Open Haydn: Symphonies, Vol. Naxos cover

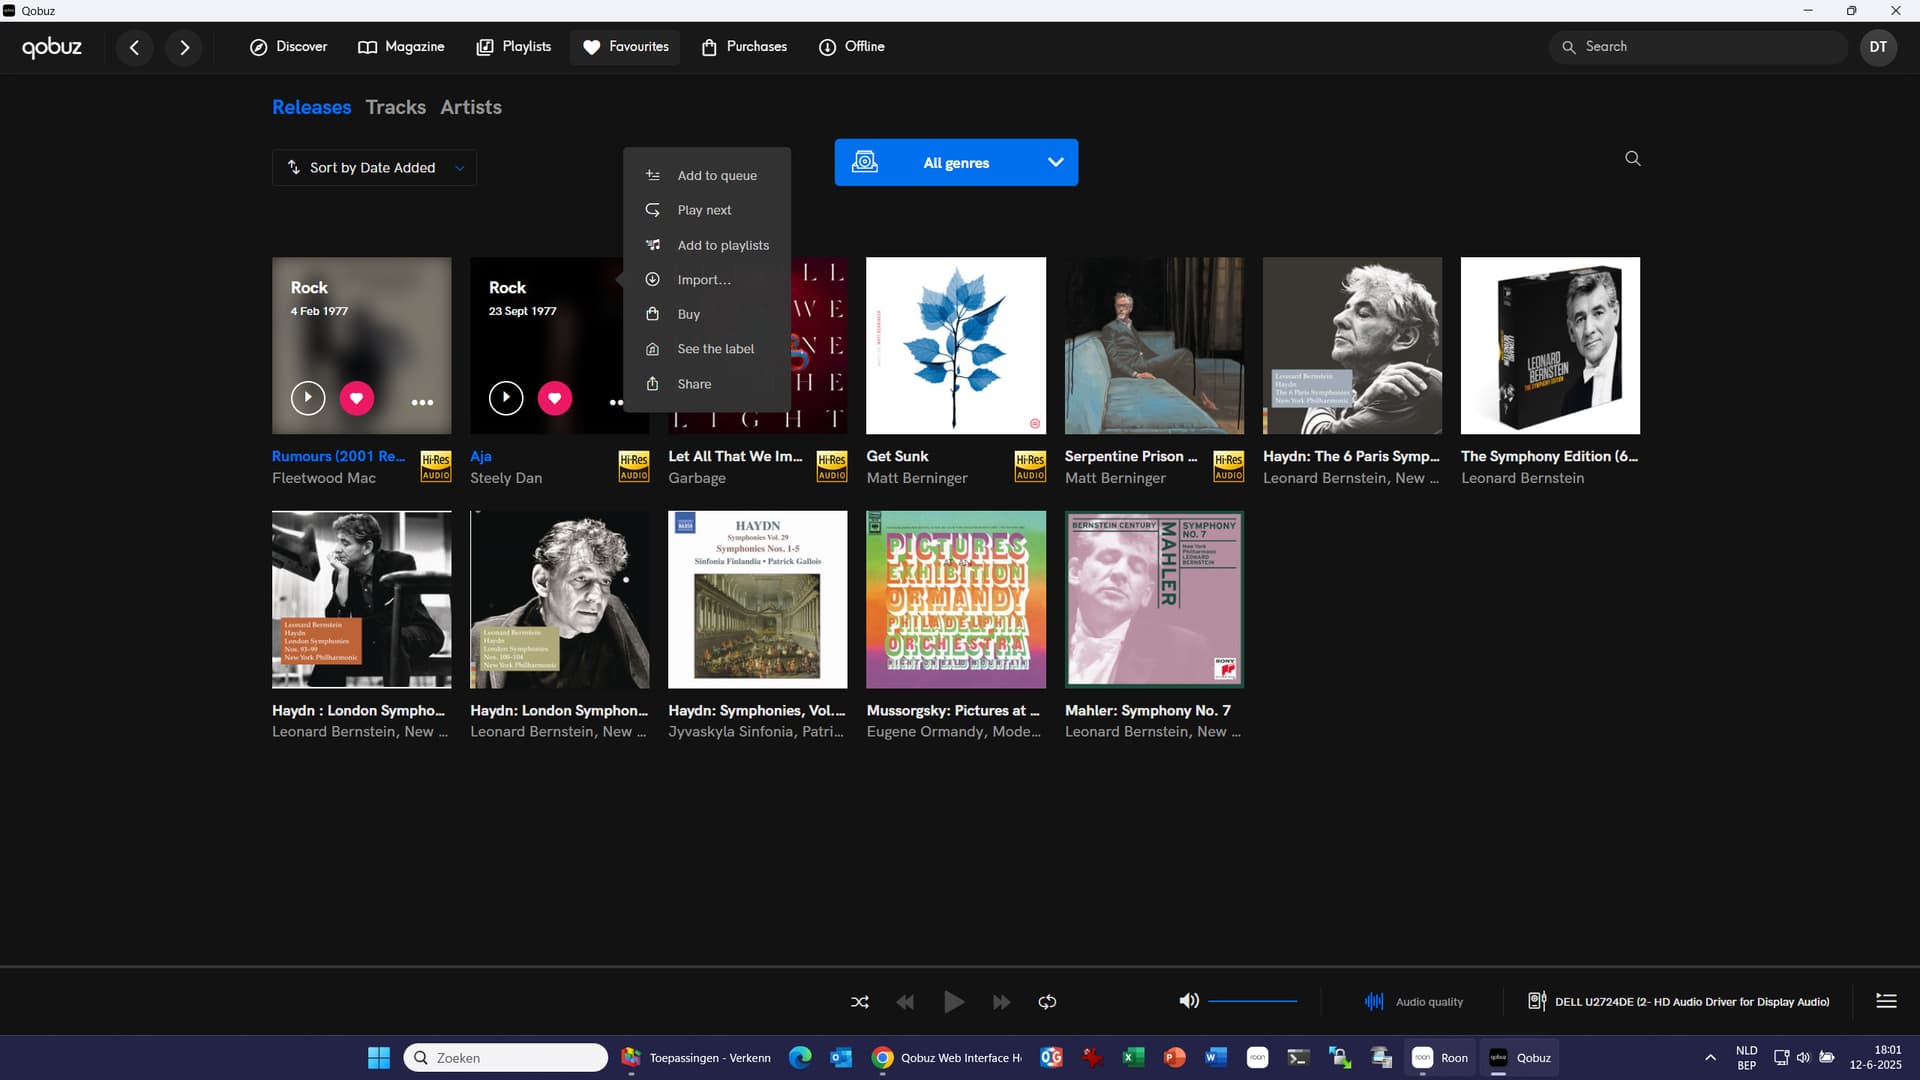tap(758, 600)
